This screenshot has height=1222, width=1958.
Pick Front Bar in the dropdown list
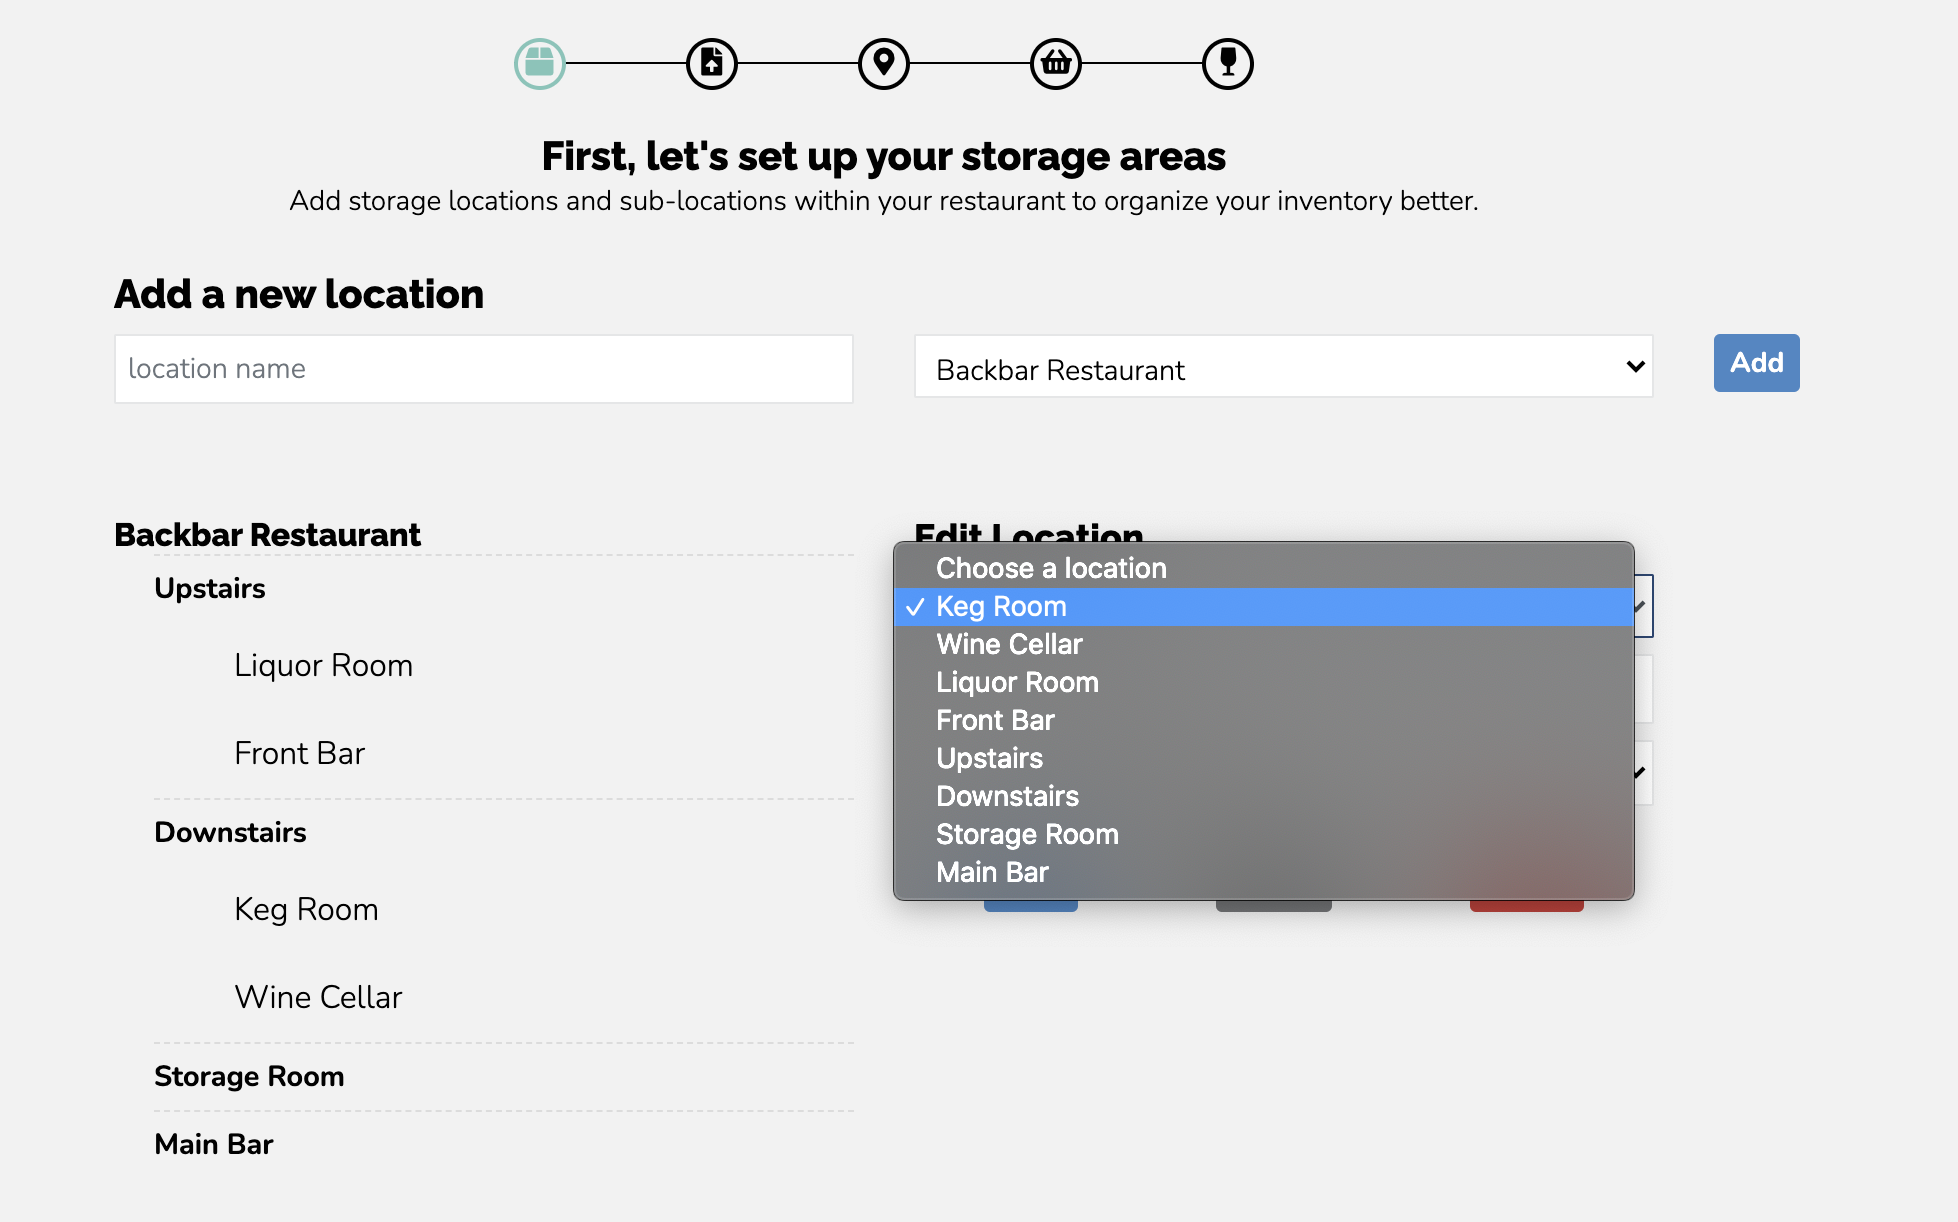point(995,720)
